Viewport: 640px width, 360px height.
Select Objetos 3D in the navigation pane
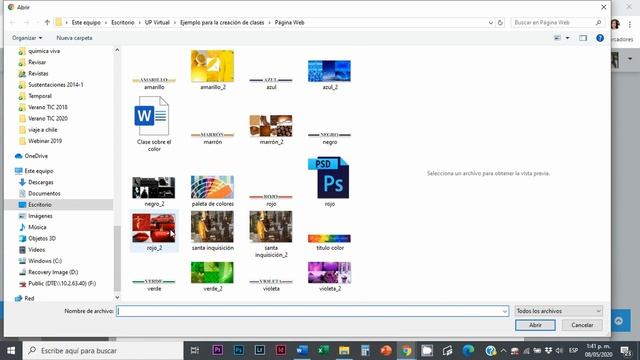[42, 238]
